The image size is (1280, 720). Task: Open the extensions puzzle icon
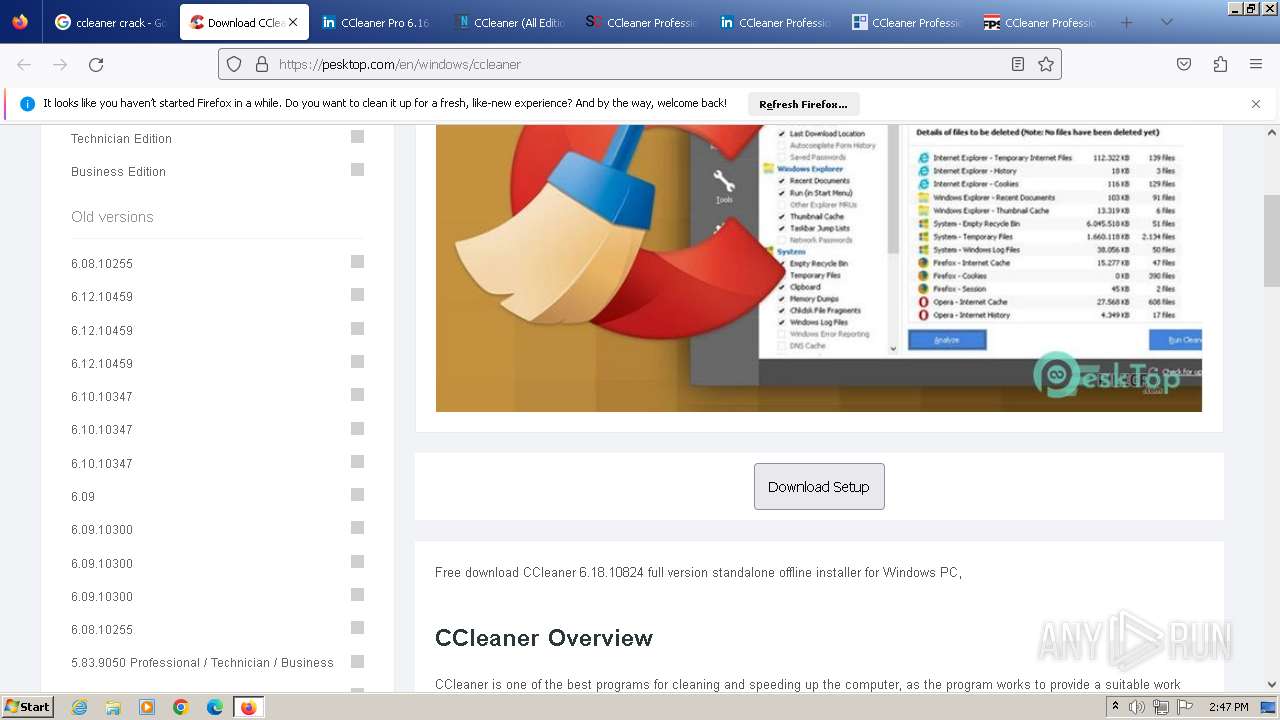click(x=1220, y=64)
